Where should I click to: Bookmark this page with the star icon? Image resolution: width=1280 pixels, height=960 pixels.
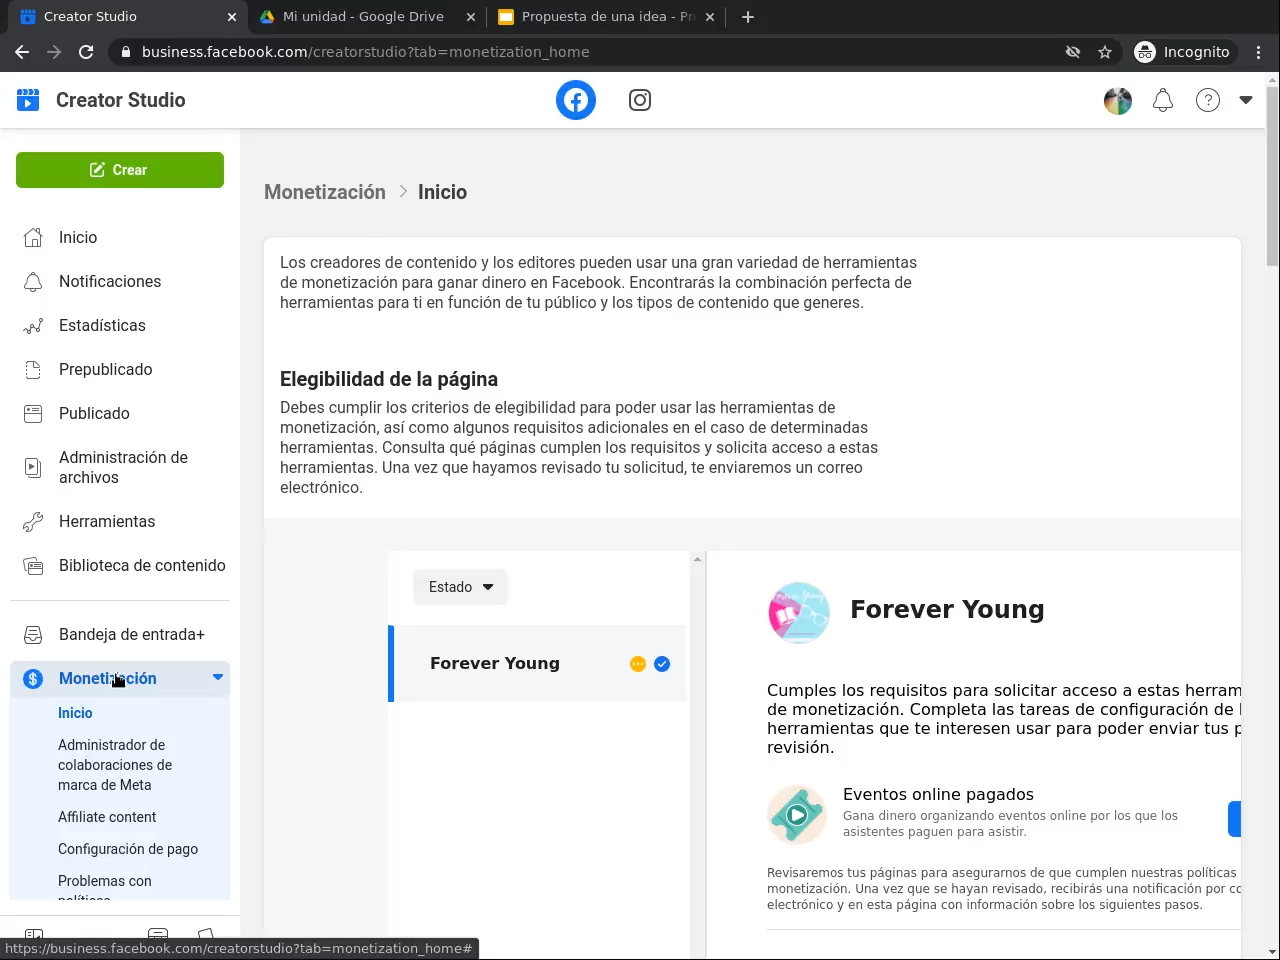coord(1105,52)
